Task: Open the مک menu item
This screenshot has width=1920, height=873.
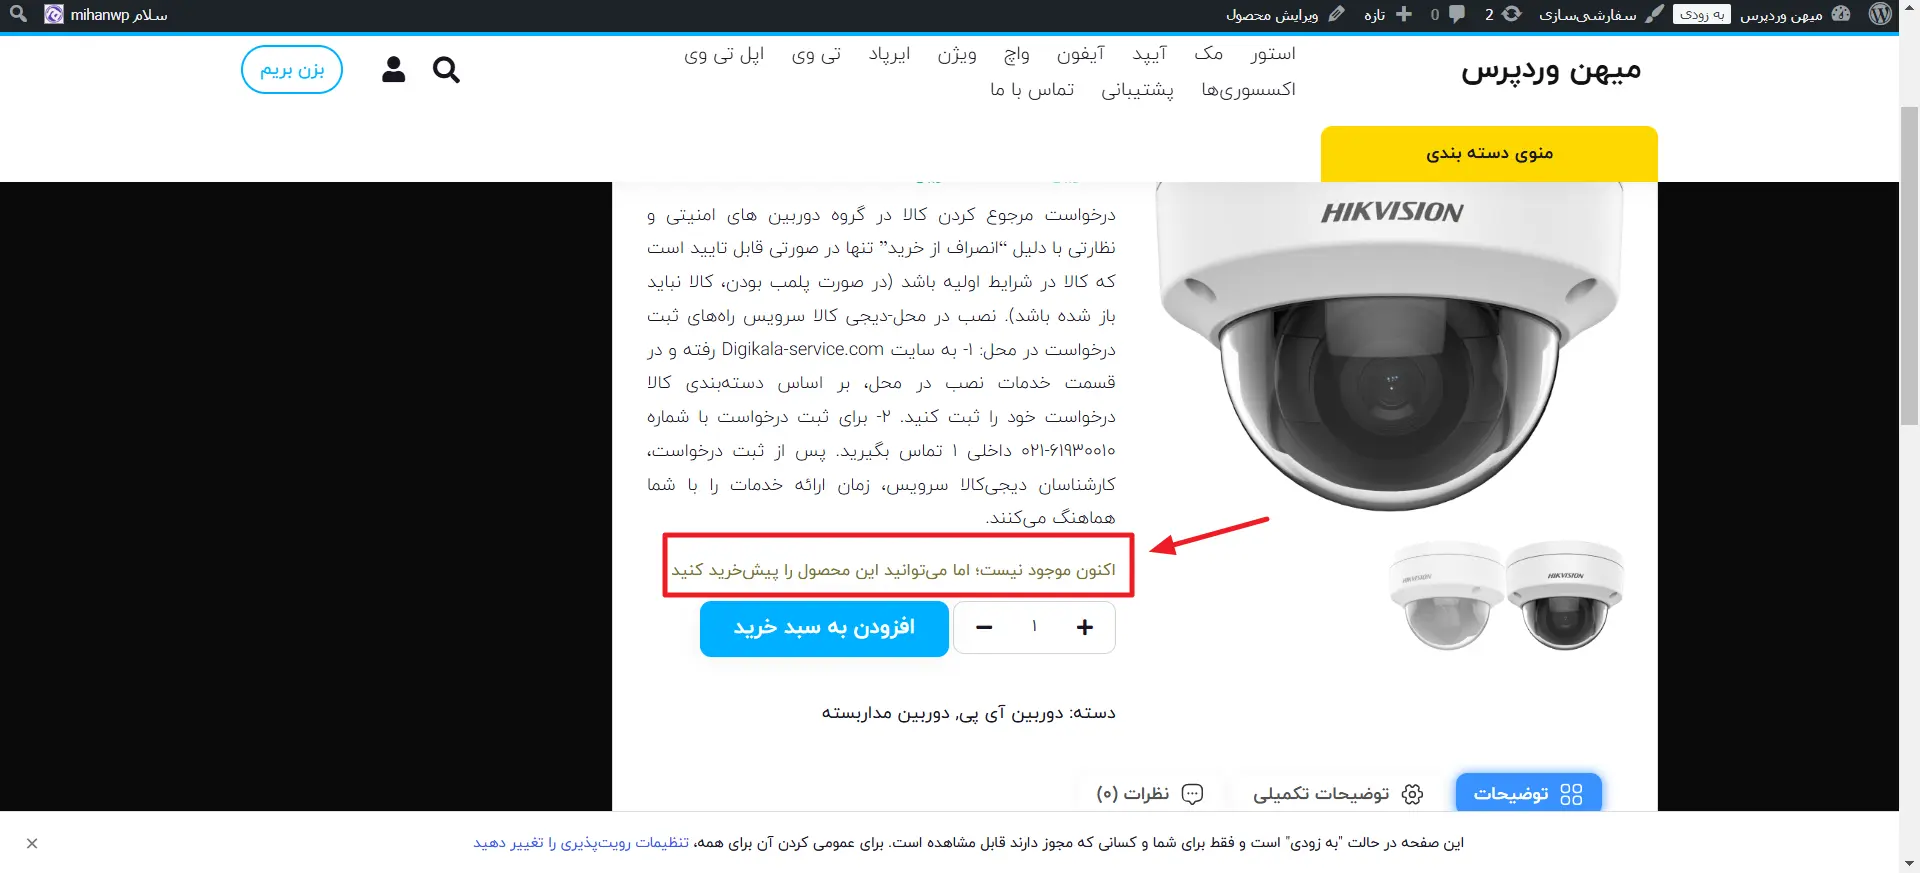Action: (1209, 54)
